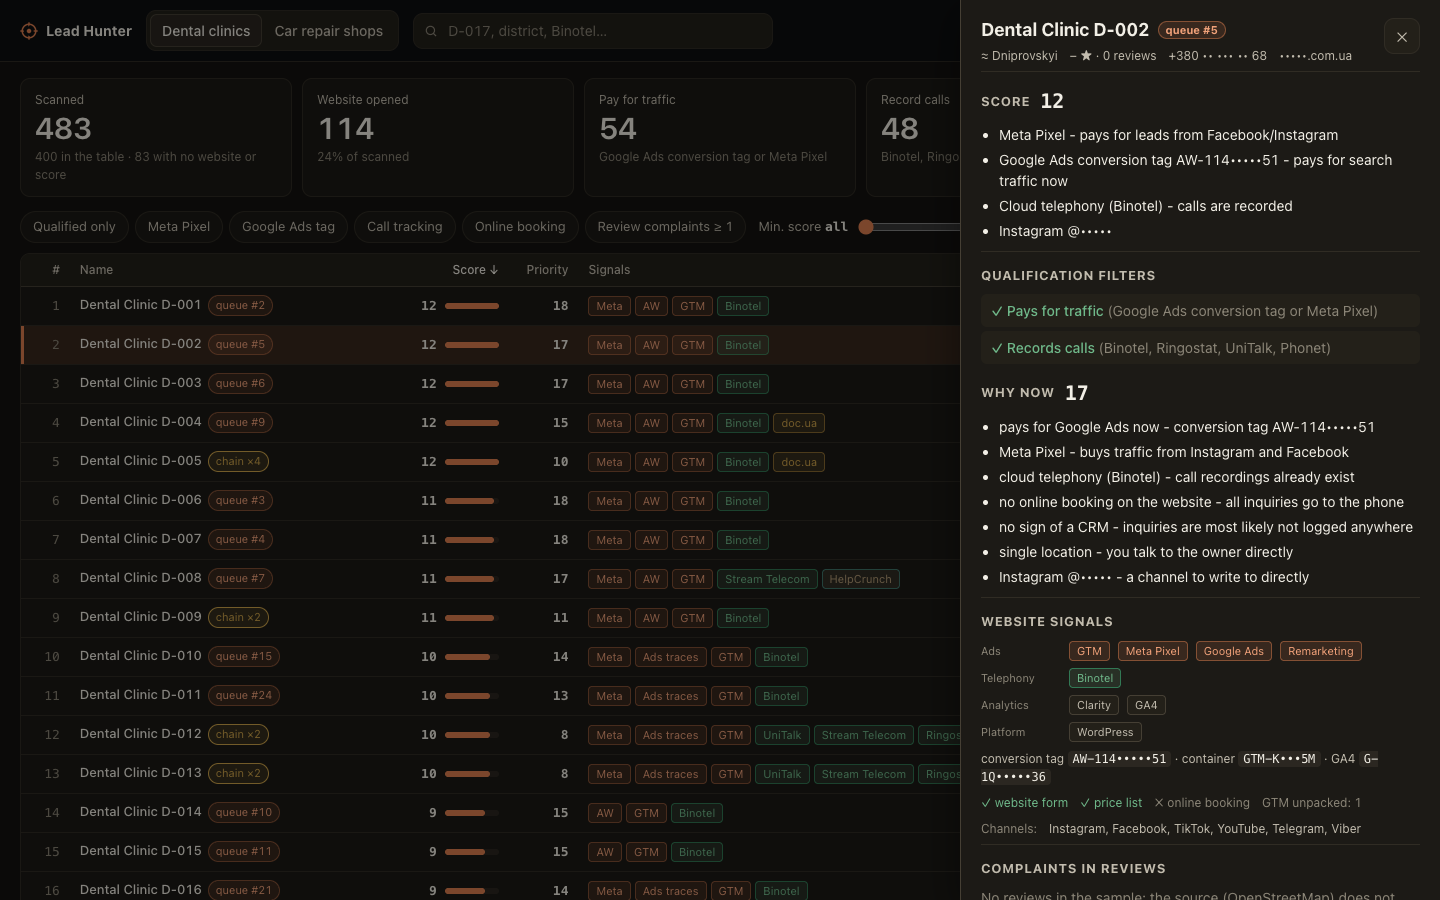Viewport: 1440px width, 900px height.
Task: Click the queue #5 badge in the D-002 row
Action: coord(240,345)
